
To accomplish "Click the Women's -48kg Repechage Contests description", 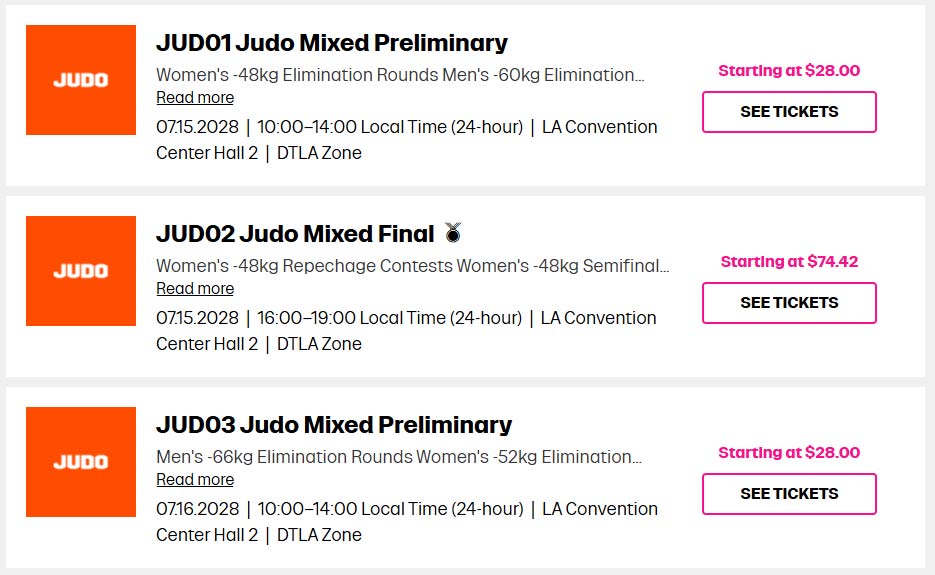I will click(x=412, y=266).
